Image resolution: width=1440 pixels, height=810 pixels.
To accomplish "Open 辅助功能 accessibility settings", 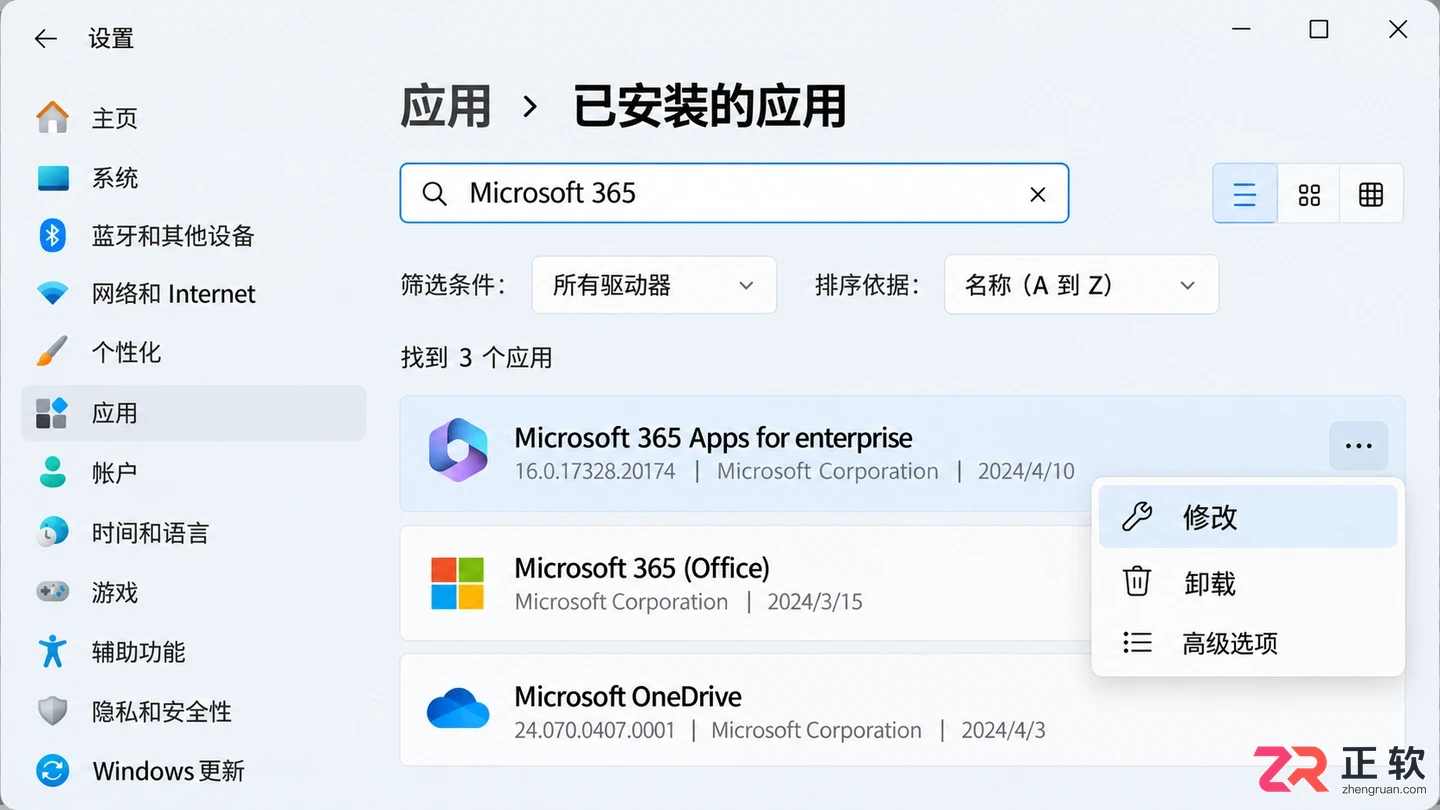I will tap(194, 652).
